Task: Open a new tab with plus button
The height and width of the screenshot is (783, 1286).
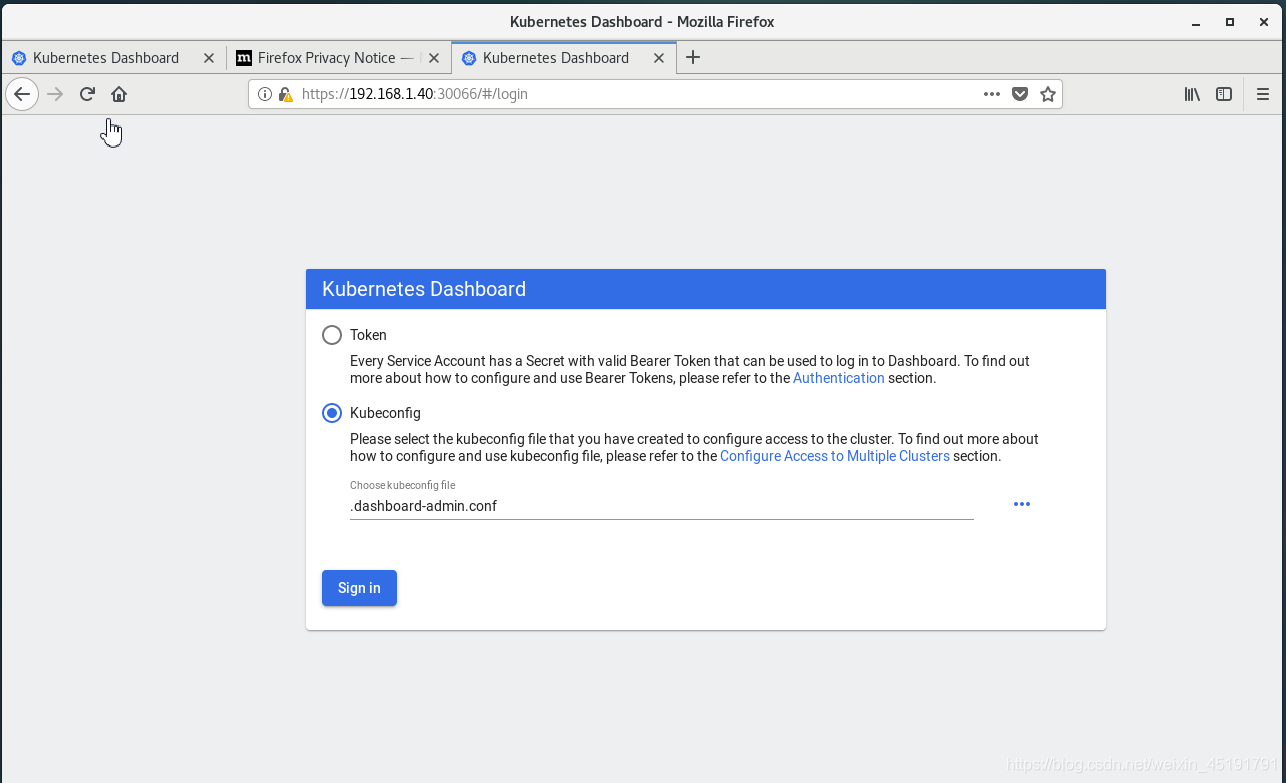Action: pos(693,58)
